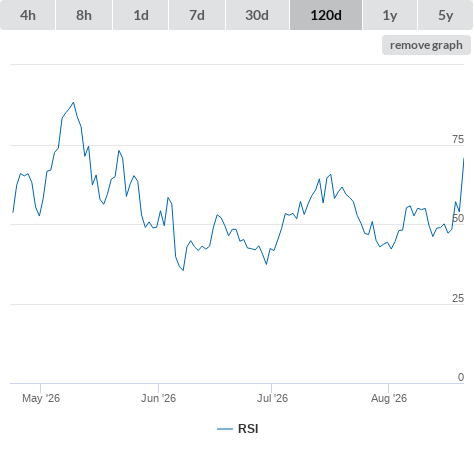This screenshot has width=474, height=455.
Task: Click the 75 level axis label
Action: (x=458, y=139)
